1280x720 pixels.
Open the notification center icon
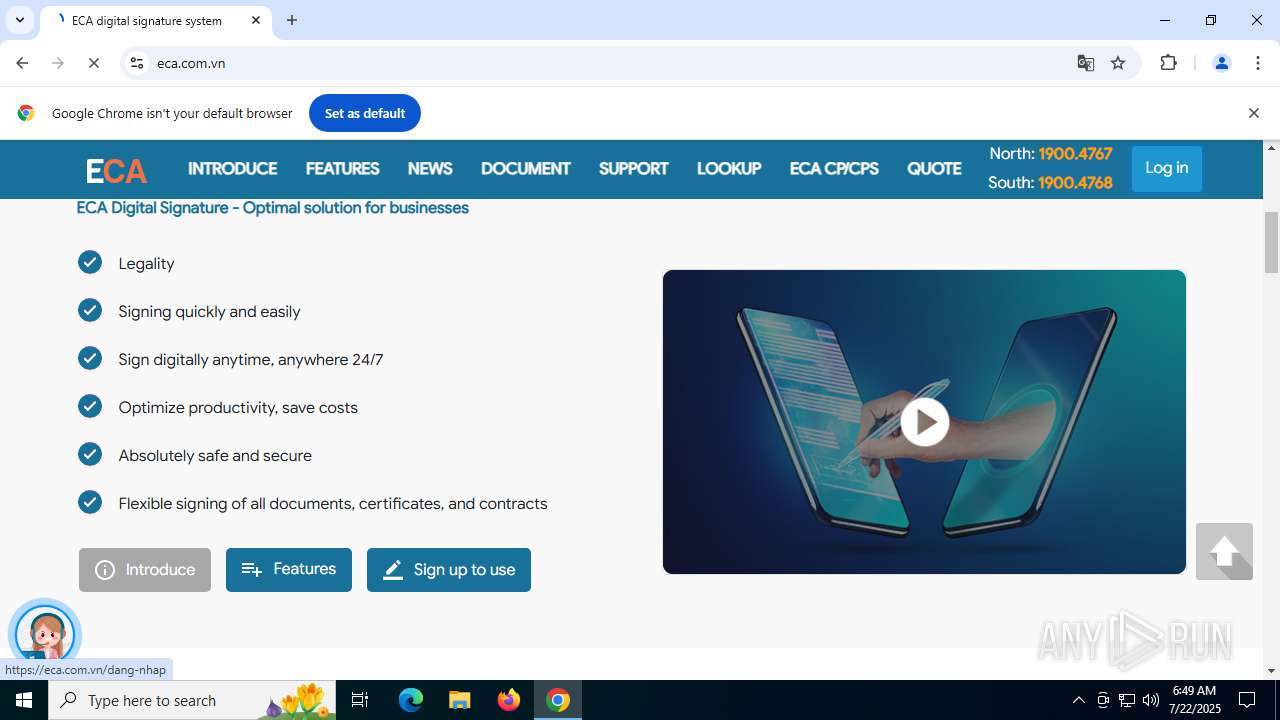(x=1247, y=700)
